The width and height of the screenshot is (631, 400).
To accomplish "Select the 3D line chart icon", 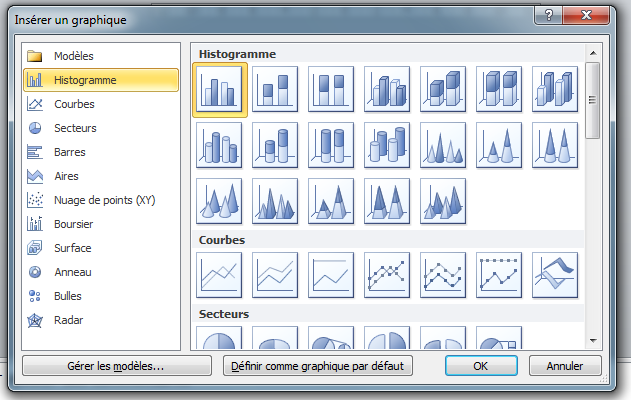I will pos(555,275).
